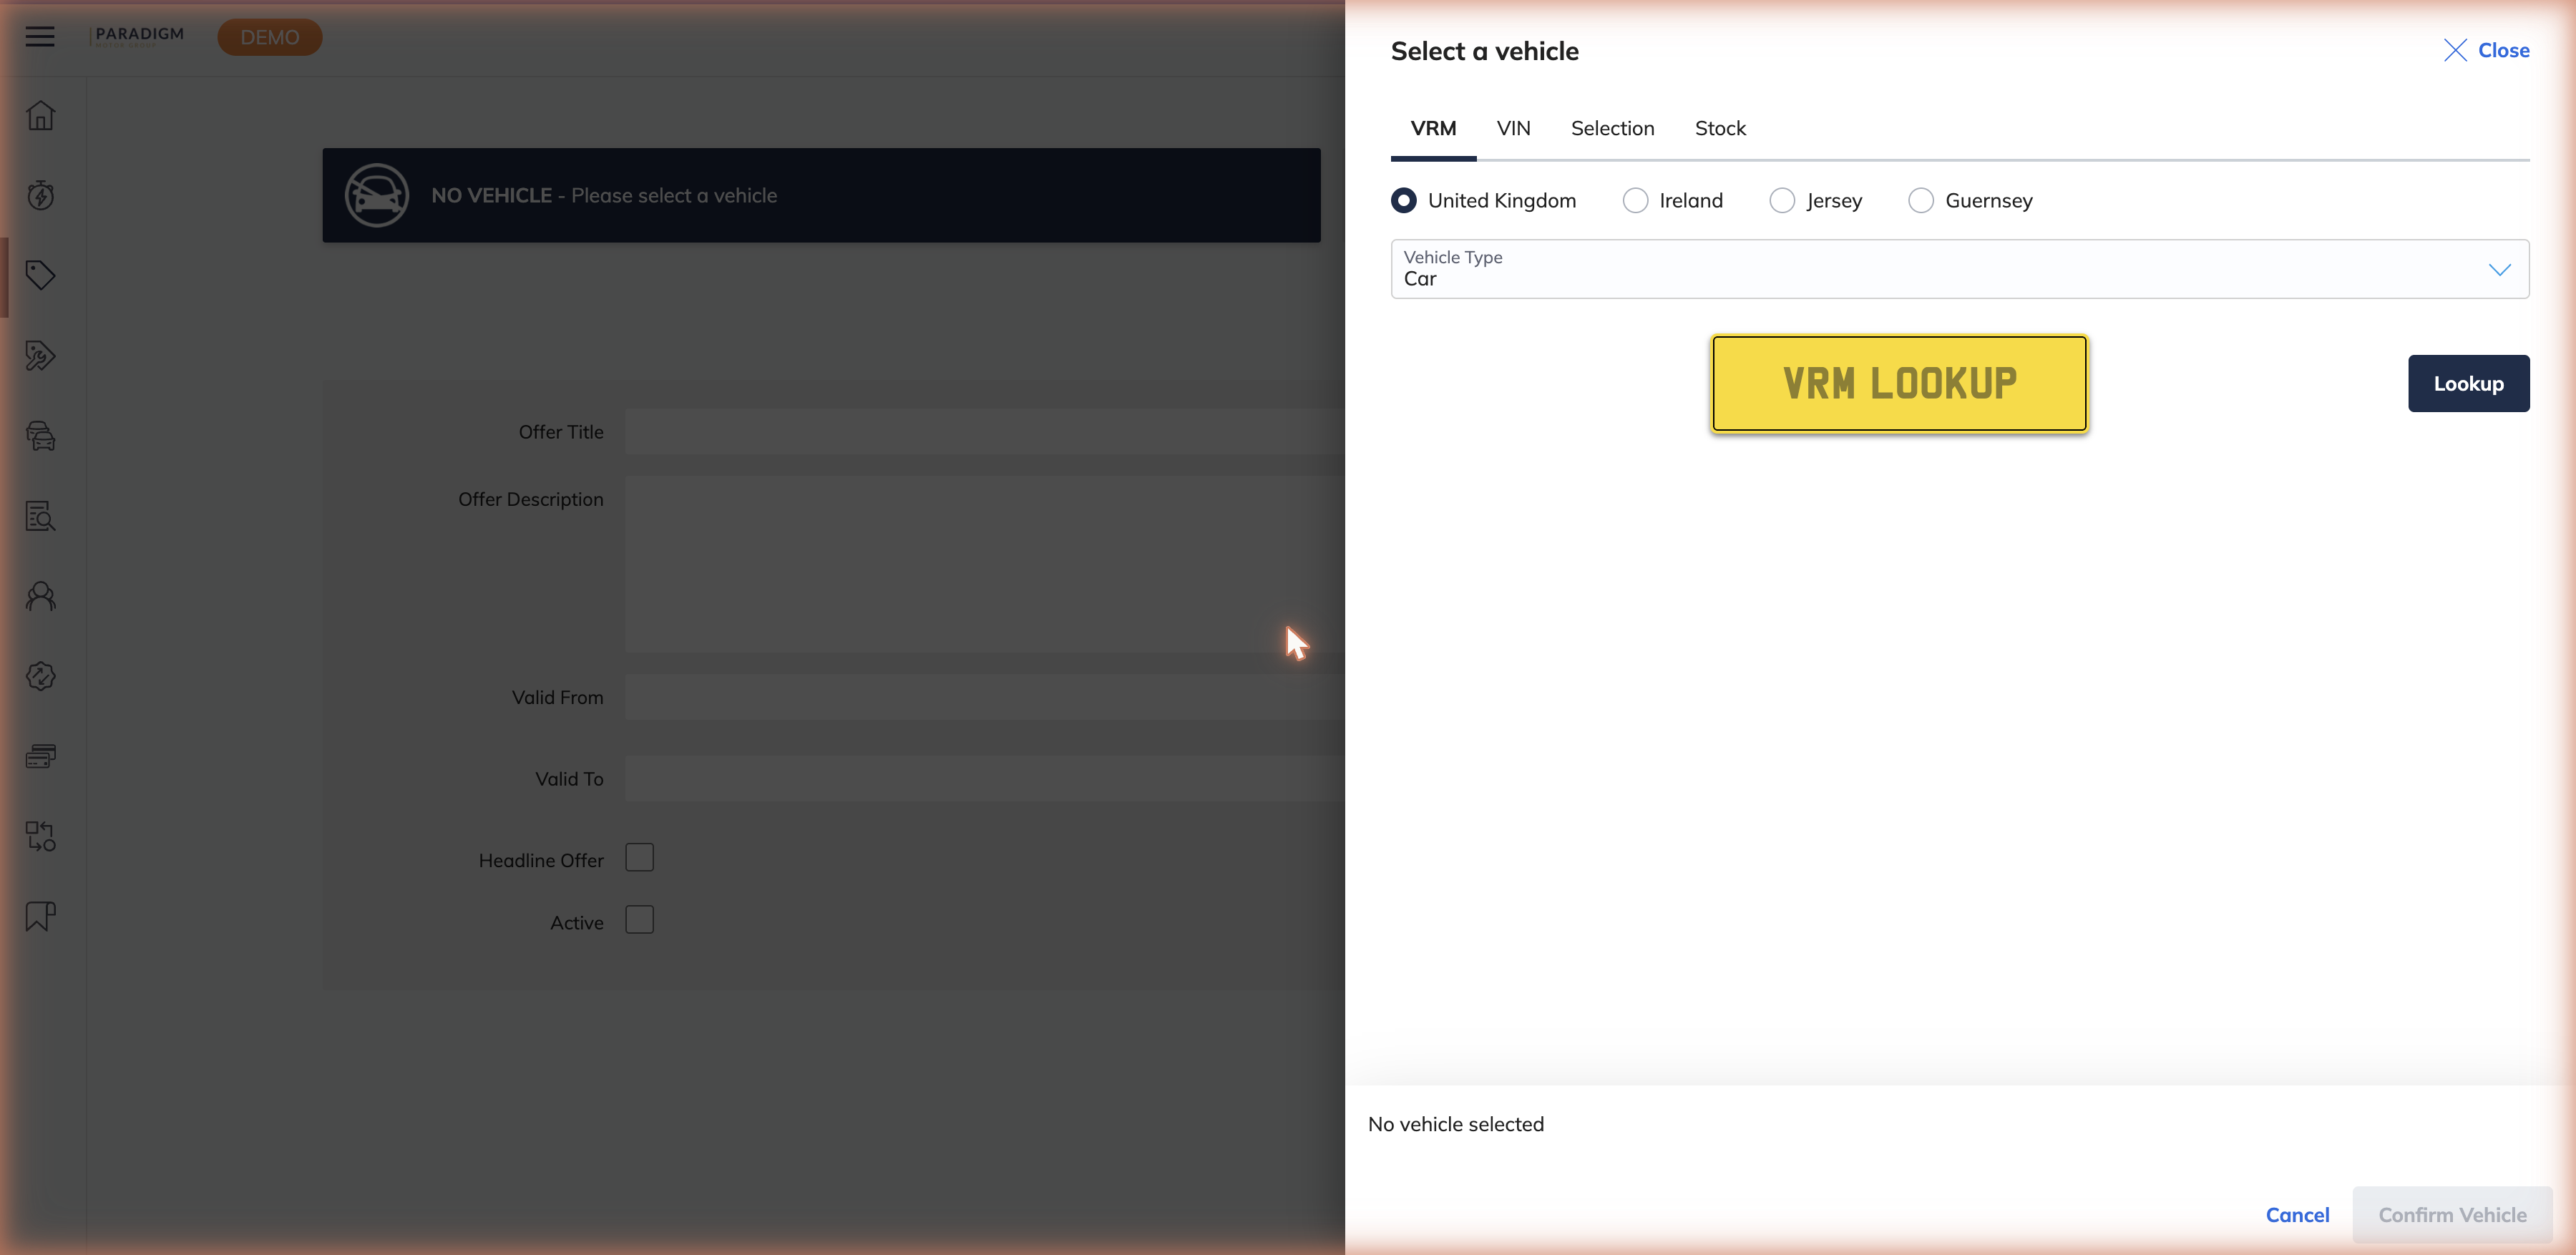
Task: Click the DEMO badge
Action: 270,37
